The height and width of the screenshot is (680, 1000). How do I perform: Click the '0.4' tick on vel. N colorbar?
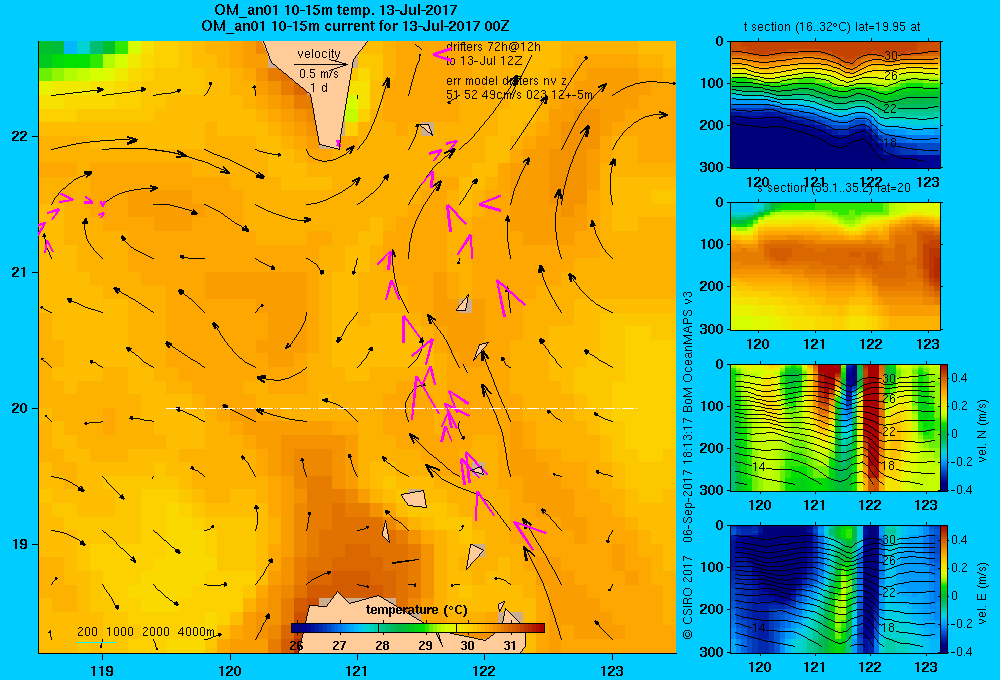point(959,378)
